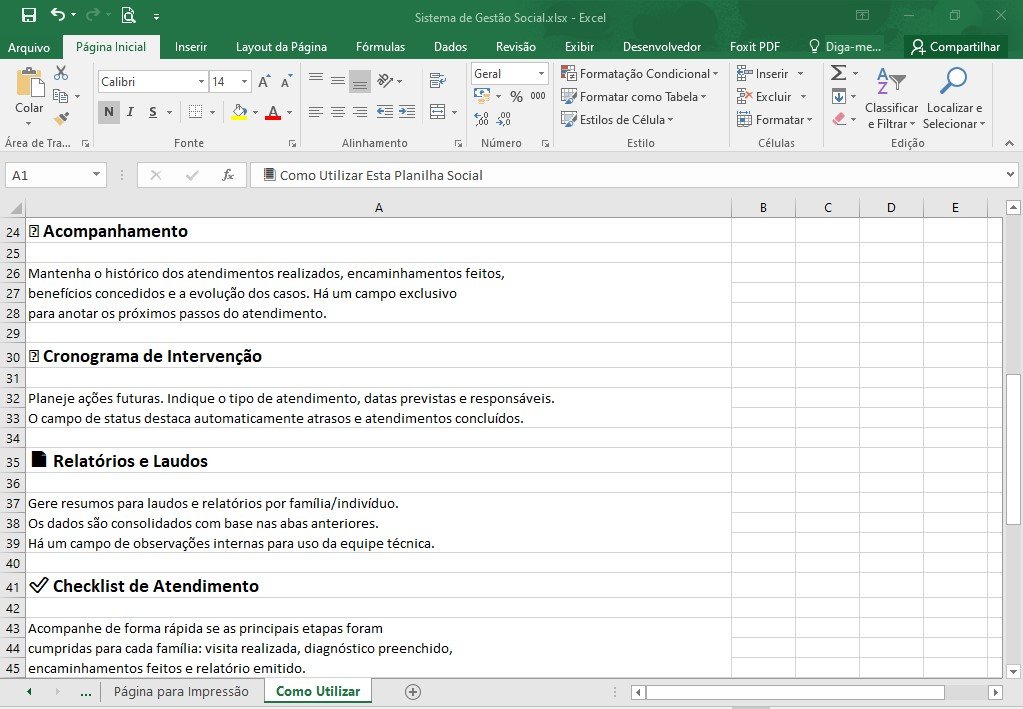This screenshot has width=1023, height=709.
Task: Open the Classificar e Filtrar menu
Action: (891, 97)
